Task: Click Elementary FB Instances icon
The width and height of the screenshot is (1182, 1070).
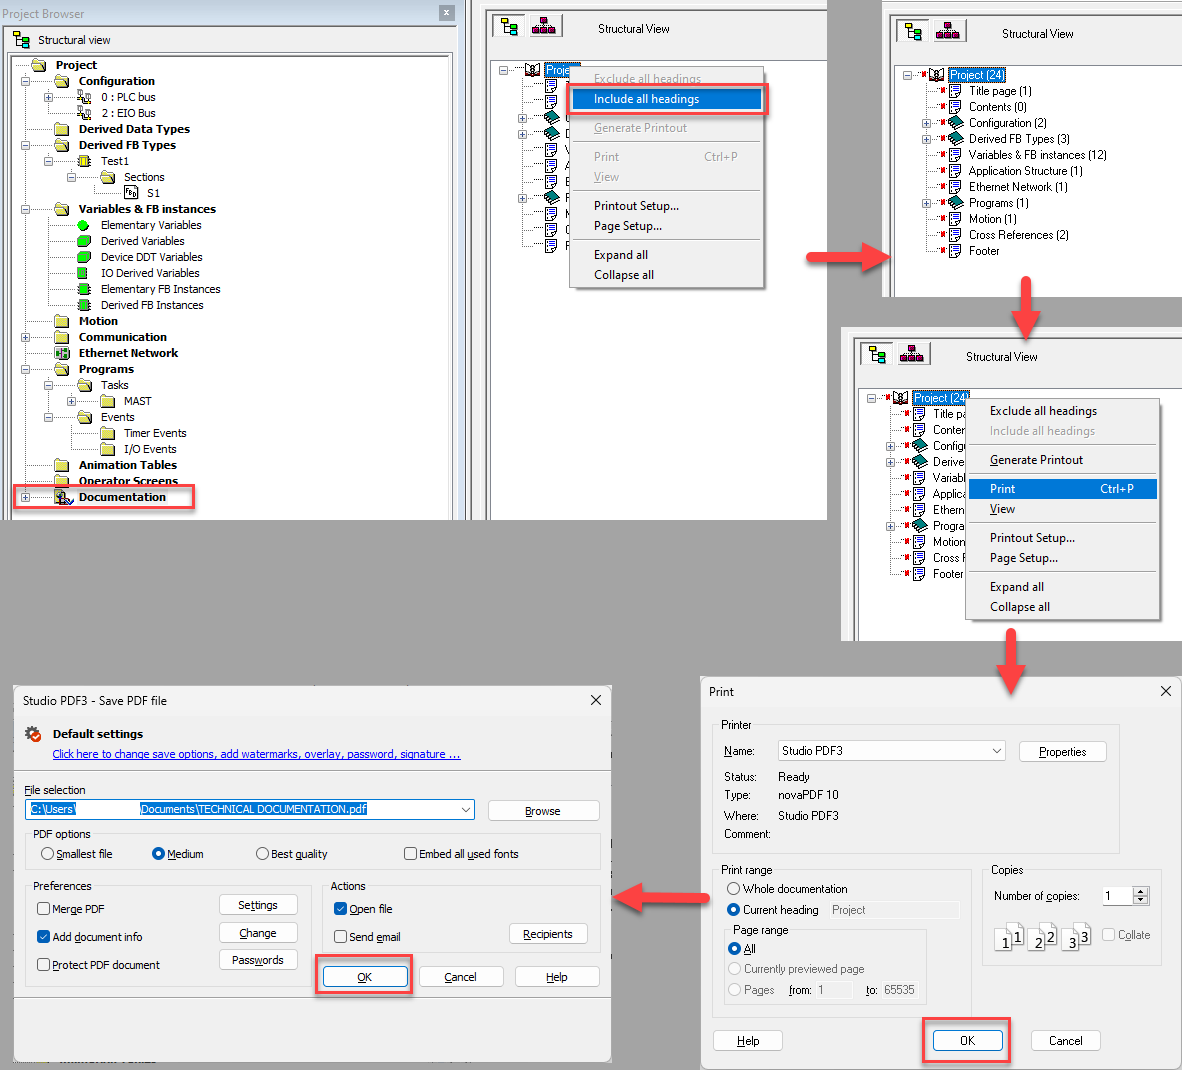Action: coord(84,290)
